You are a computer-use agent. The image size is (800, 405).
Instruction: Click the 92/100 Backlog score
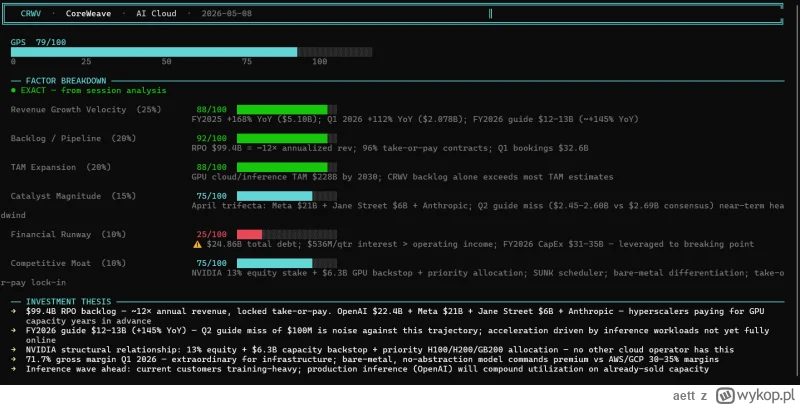pos(211,138)
